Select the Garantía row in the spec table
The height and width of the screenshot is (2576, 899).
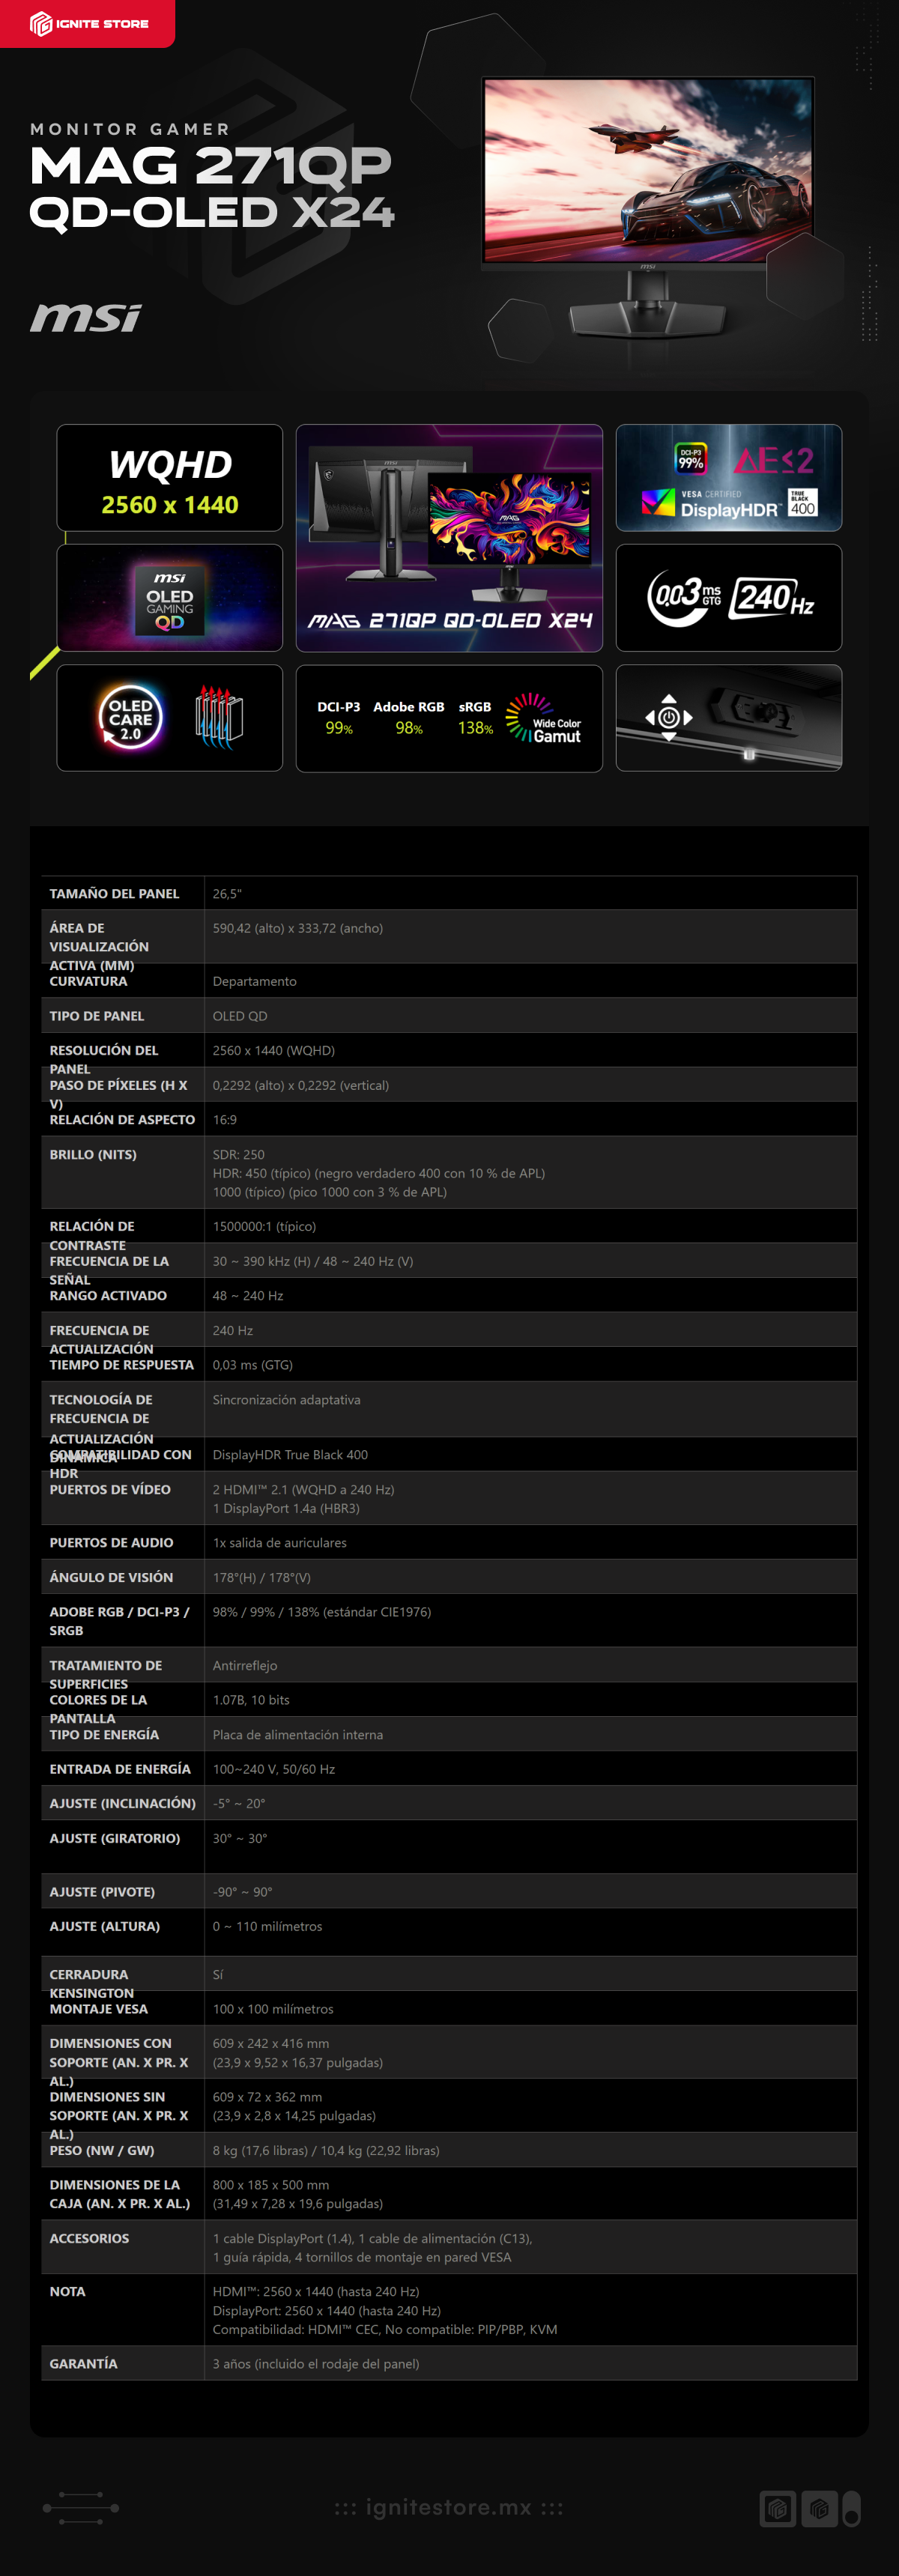coord(449,2363)
